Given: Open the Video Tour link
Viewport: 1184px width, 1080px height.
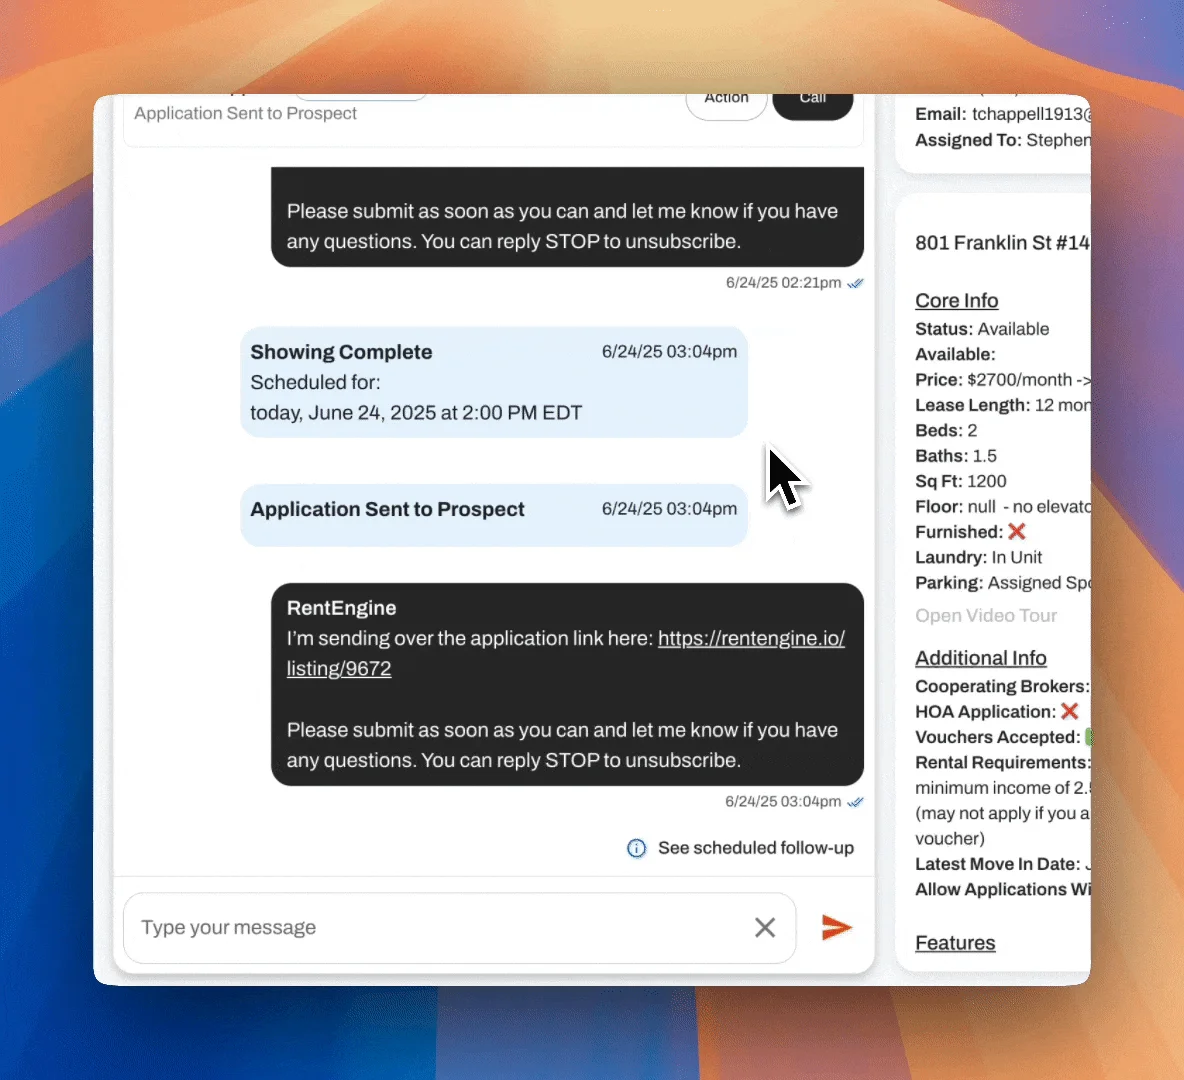Looking at the screenshot, I should click(986, 615).
